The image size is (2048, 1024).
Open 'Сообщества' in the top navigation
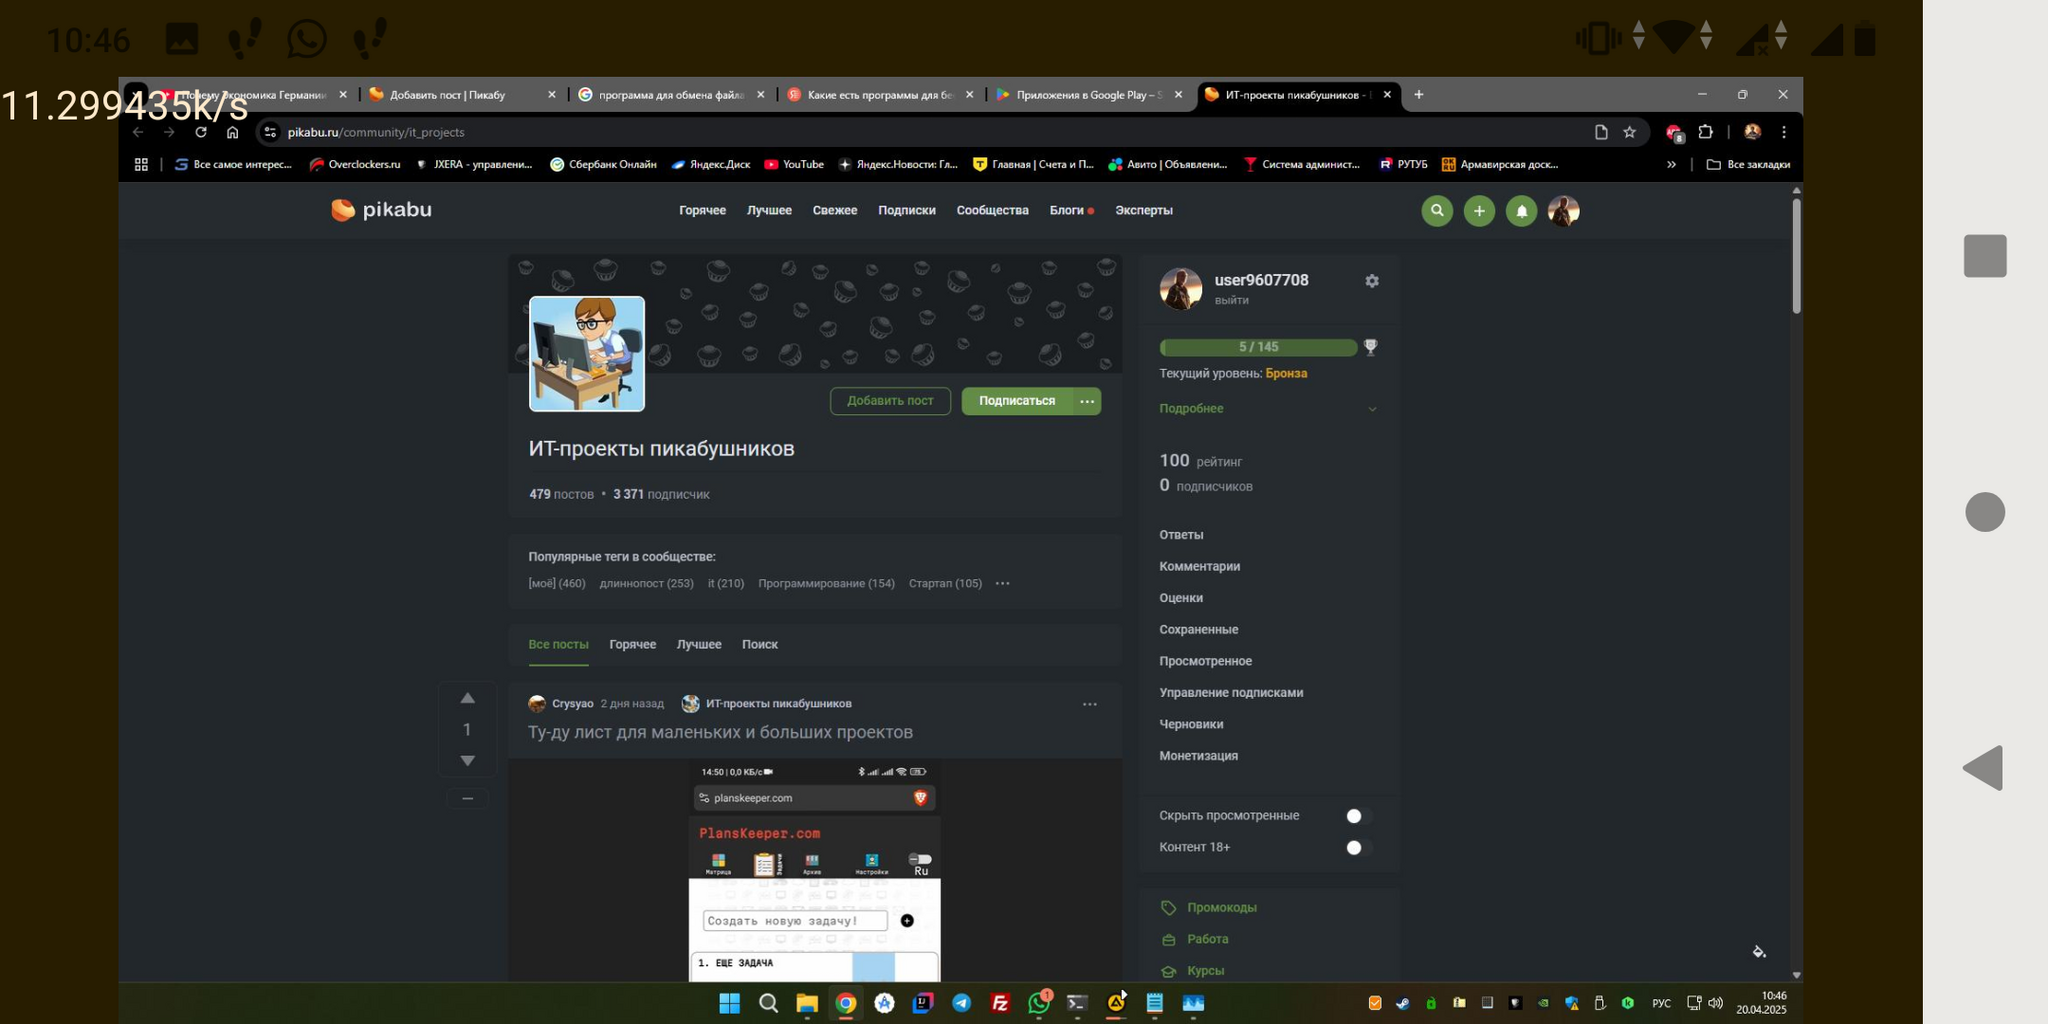(x=992, y=211)
